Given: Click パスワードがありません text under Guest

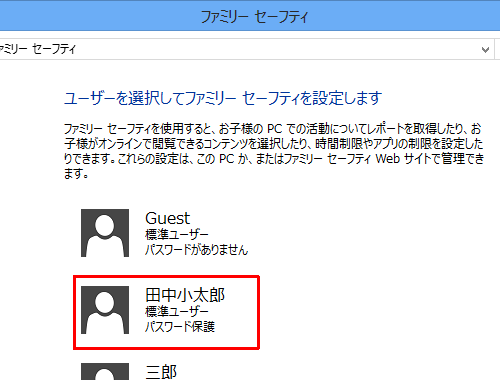Looking at the screenshot, I should 197,249.
